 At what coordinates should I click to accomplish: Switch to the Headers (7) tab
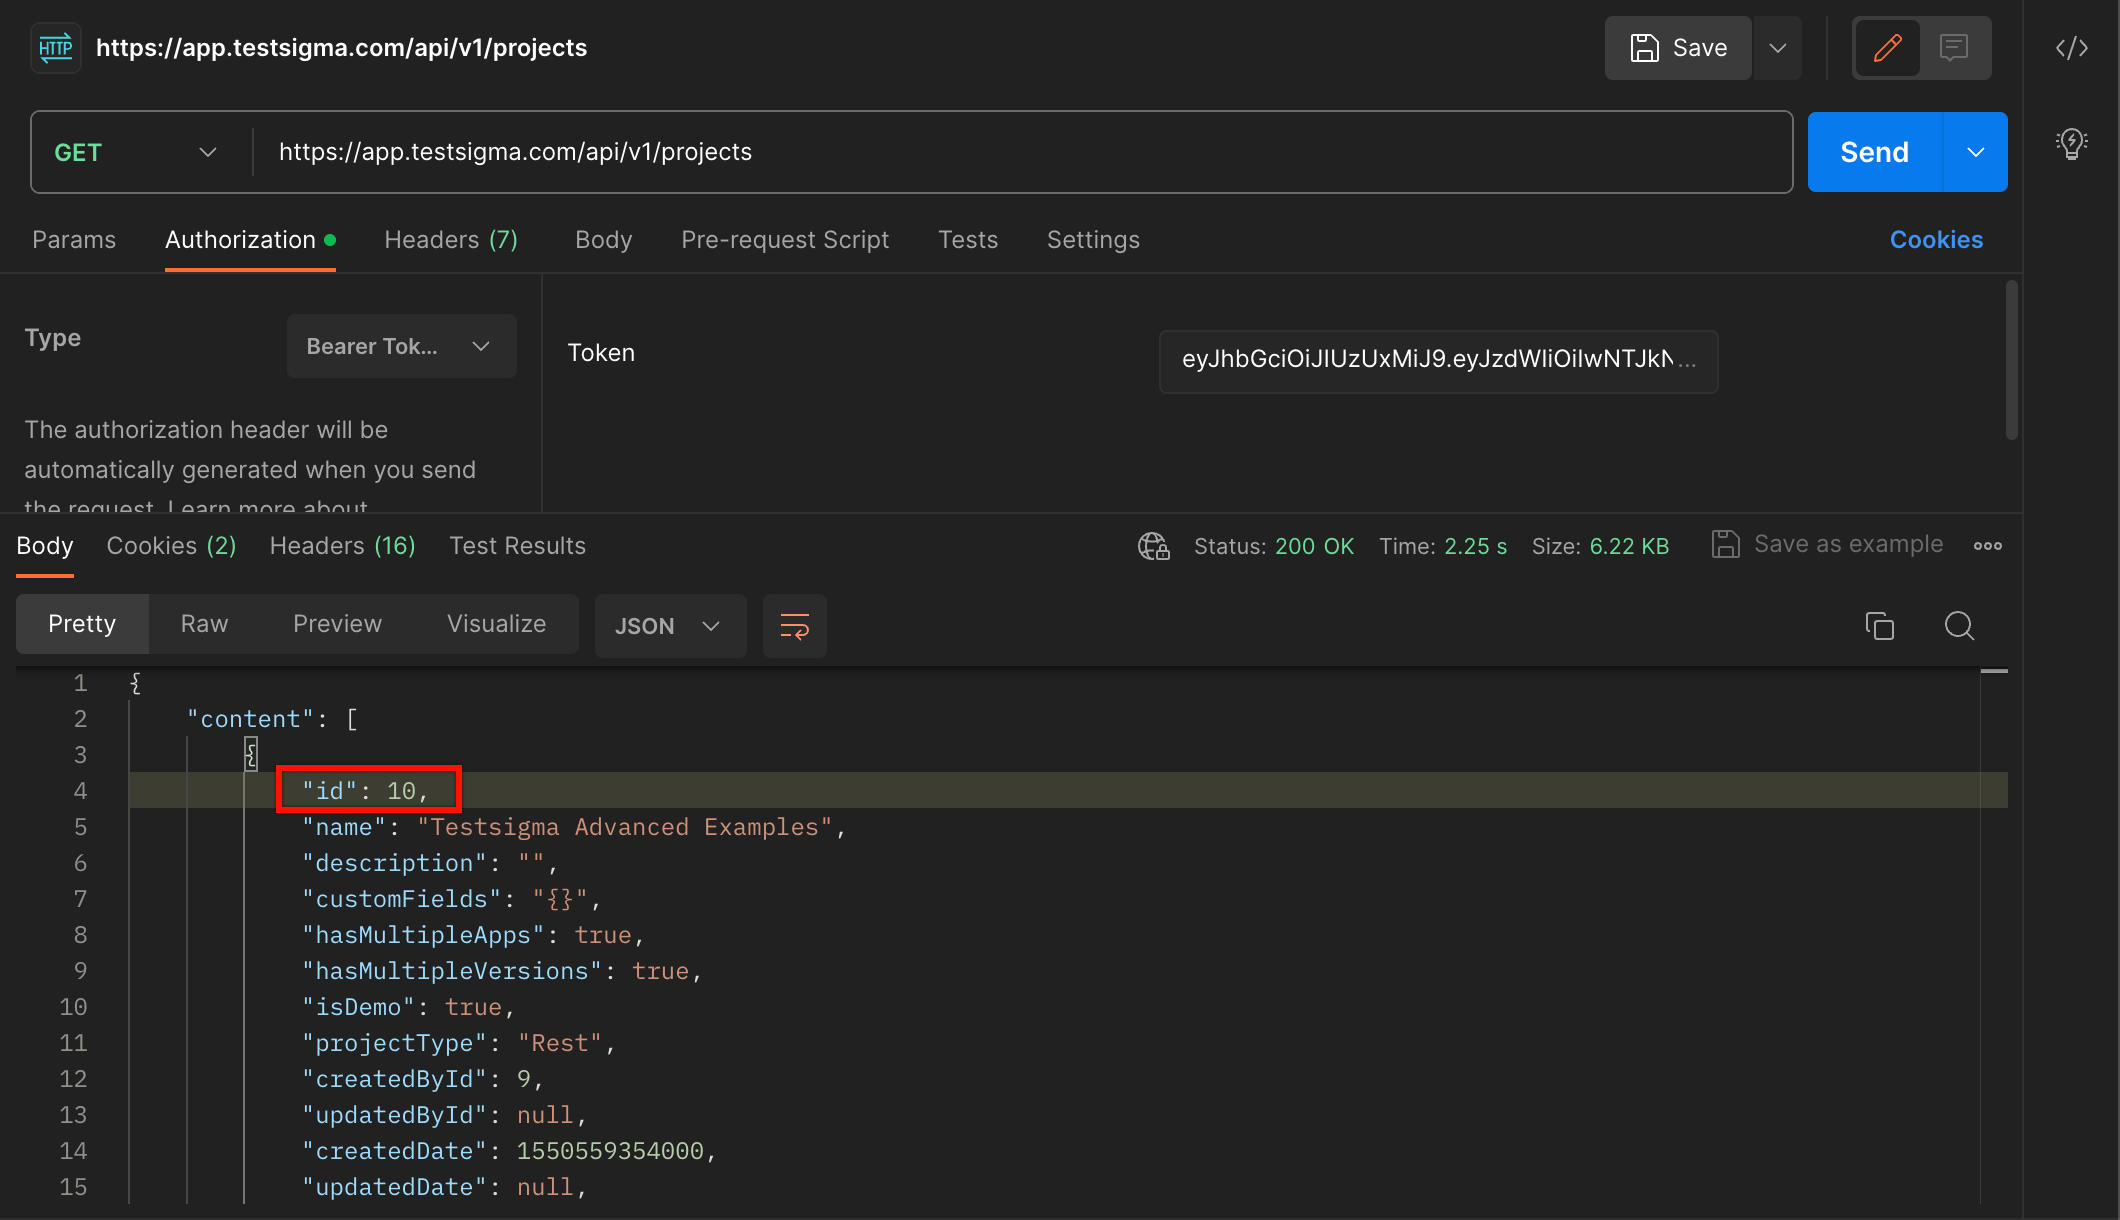pyautogui.click(x=451, y=240)
